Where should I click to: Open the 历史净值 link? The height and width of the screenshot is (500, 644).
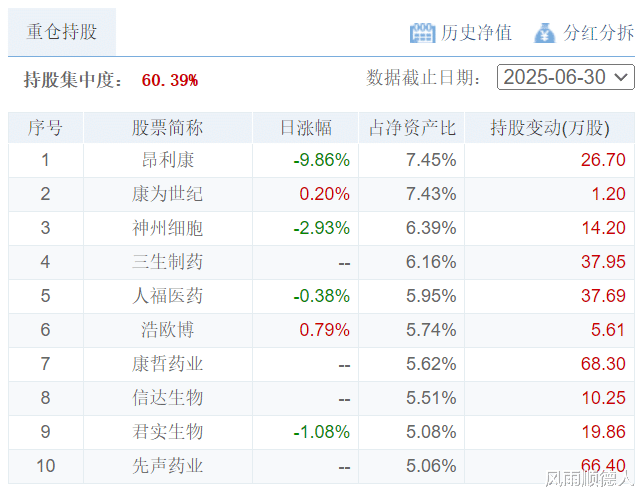(x=476, y=33)
